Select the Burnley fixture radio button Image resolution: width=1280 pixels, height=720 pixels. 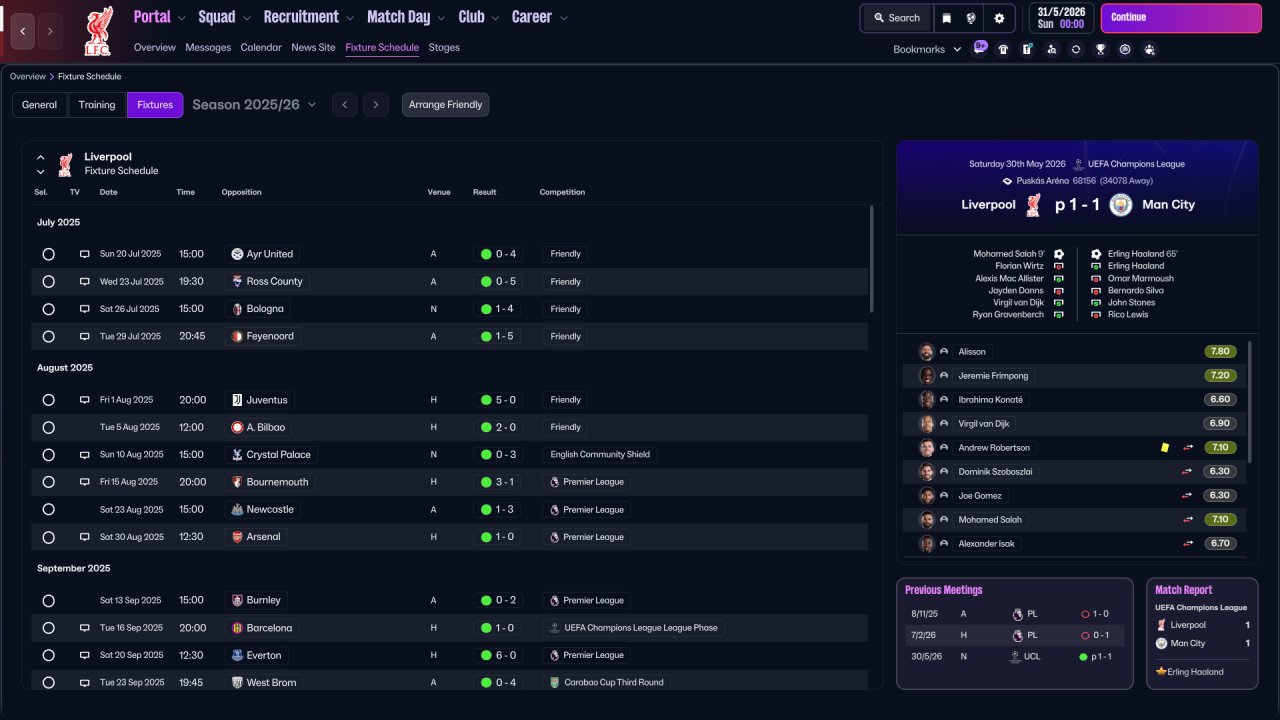click(48, 601)
